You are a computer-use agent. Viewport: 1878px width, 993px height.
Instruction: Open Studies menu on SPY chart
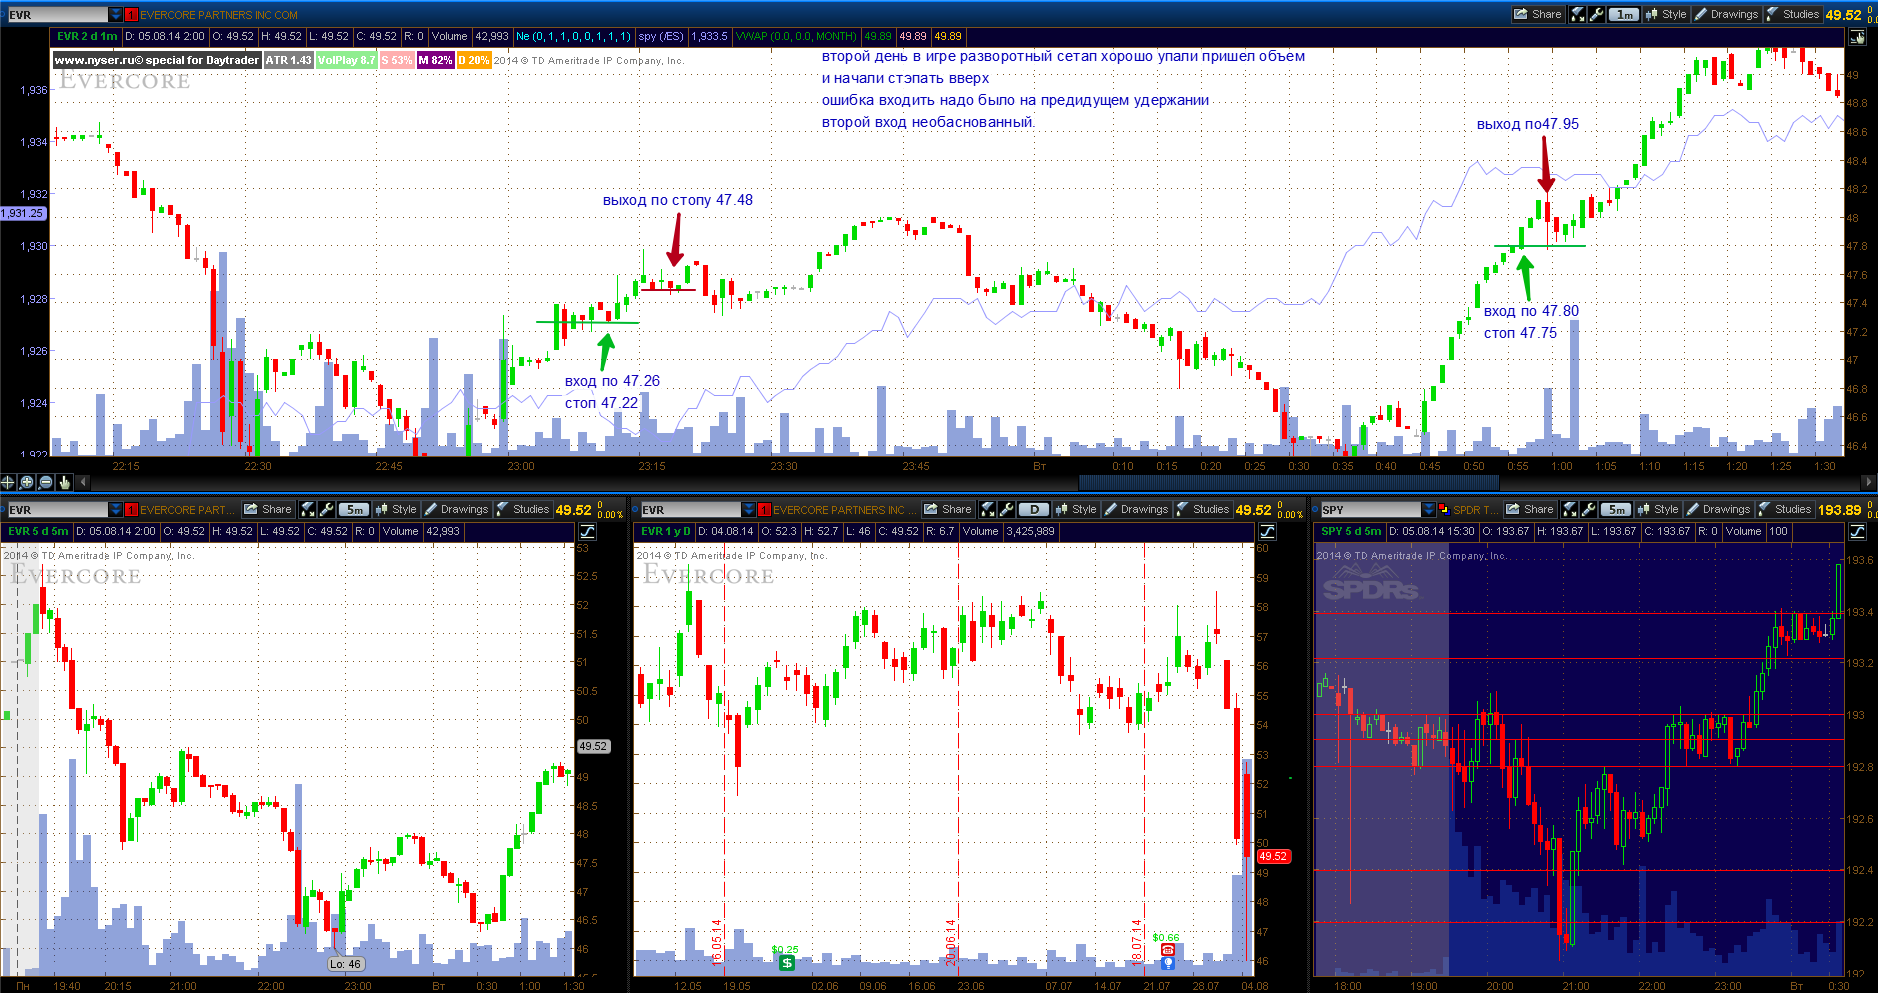1784,509
